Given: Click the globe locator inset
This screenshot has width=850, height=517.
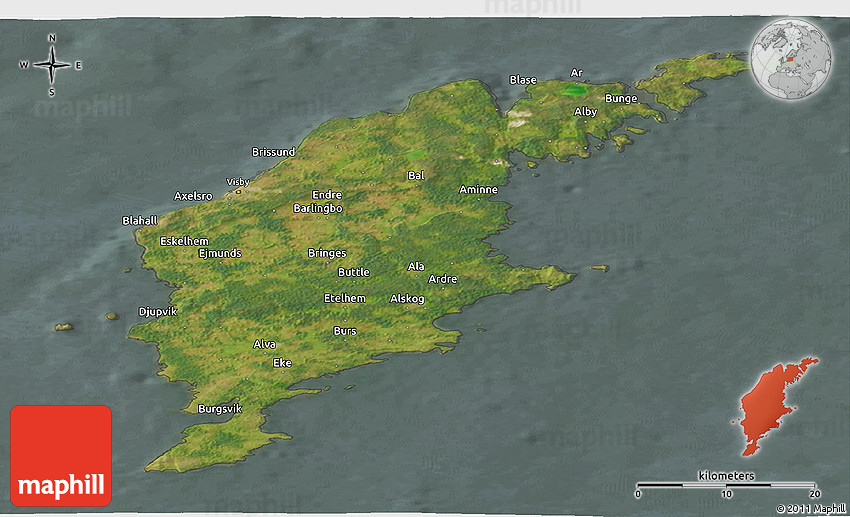Looking at the screenshot, I should (792, 60).
